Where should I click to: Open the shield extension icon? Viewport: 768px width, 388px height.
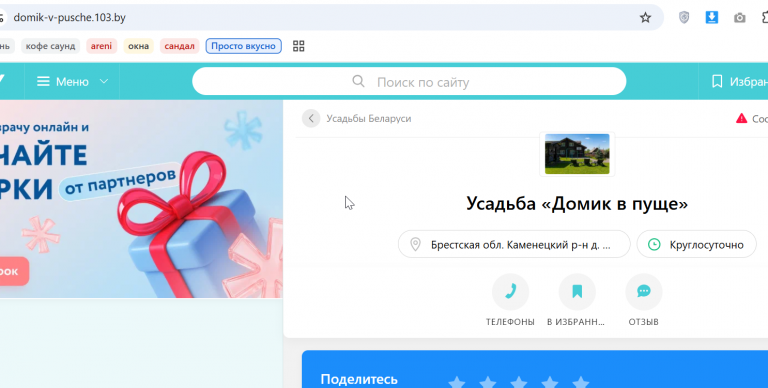click(684, 18)
